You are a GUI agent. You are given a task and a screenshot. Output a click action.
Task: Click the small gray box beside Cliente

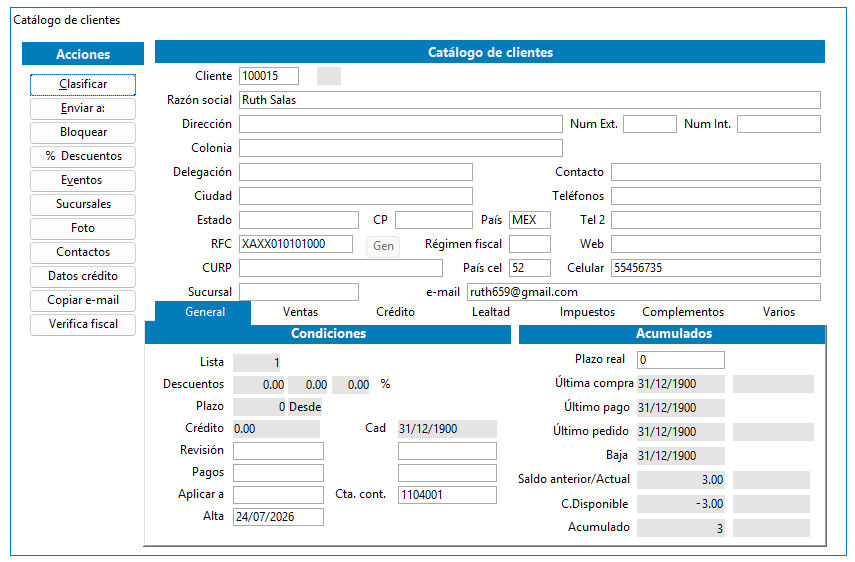329,76
